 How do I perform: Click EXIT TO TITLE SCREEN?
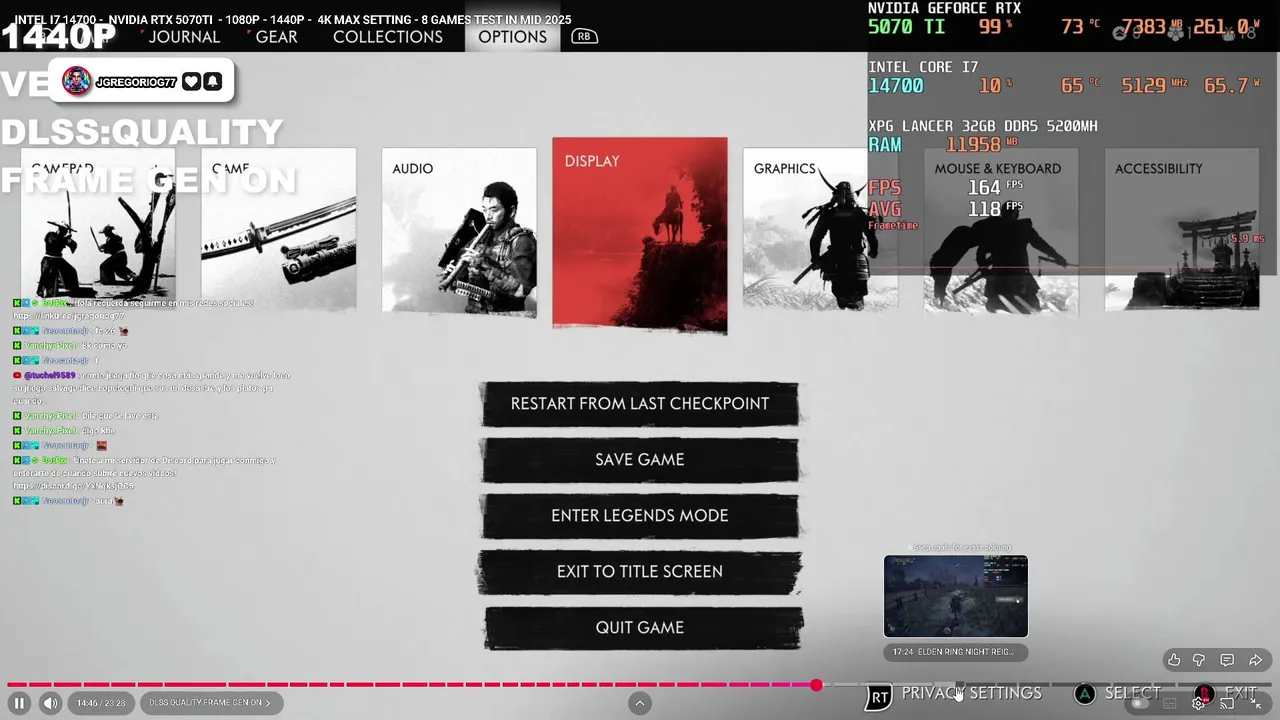tap(640, 572)
